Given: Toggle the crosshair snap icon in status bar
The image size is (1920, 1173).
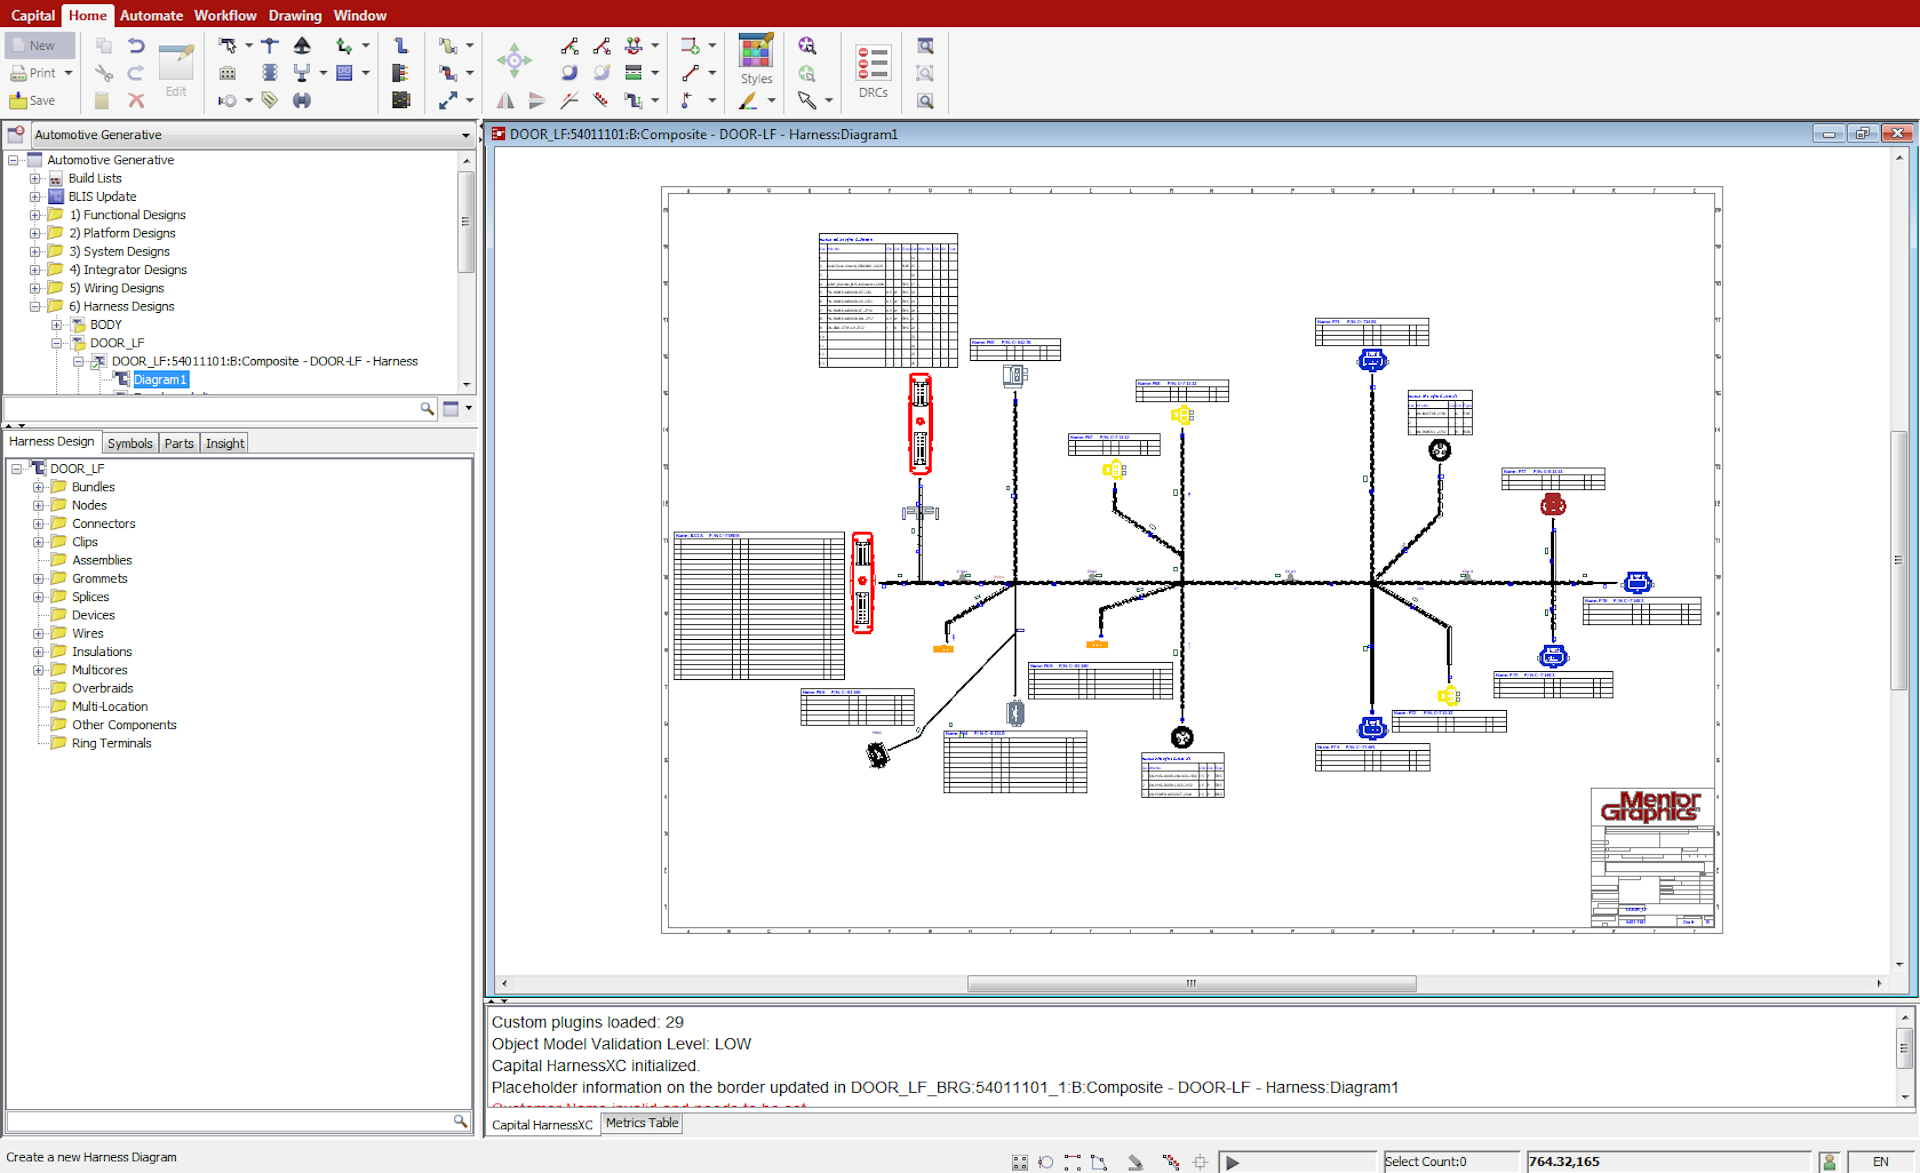Looking at the screenshot, I should coord(1200,1162).
